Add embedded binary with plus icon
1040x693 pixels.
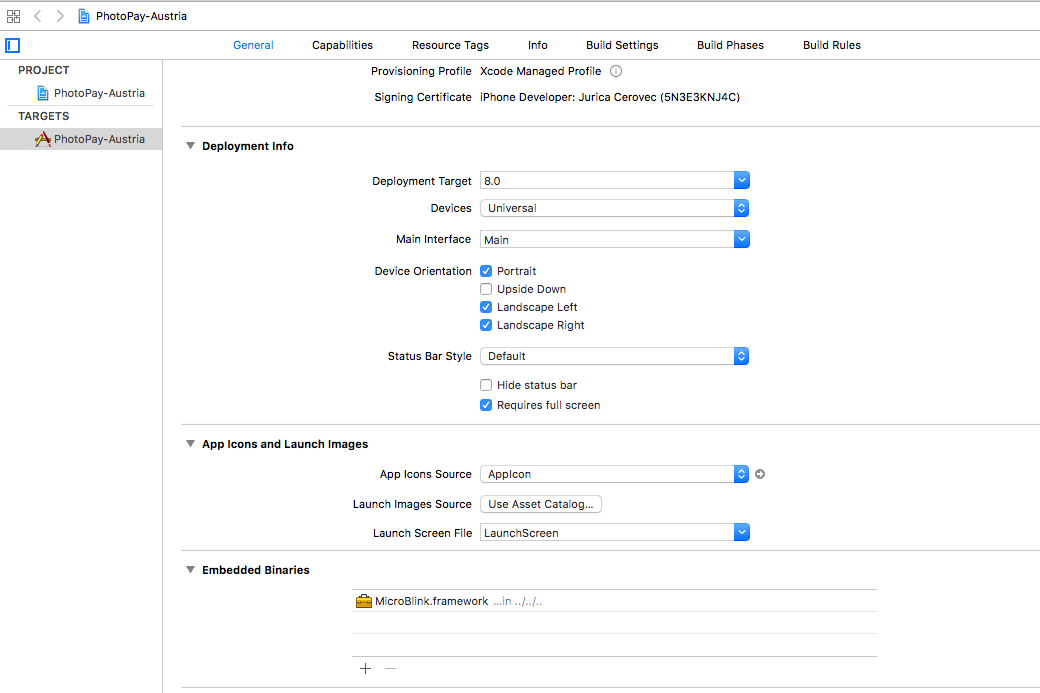click(x=365, y=668)
